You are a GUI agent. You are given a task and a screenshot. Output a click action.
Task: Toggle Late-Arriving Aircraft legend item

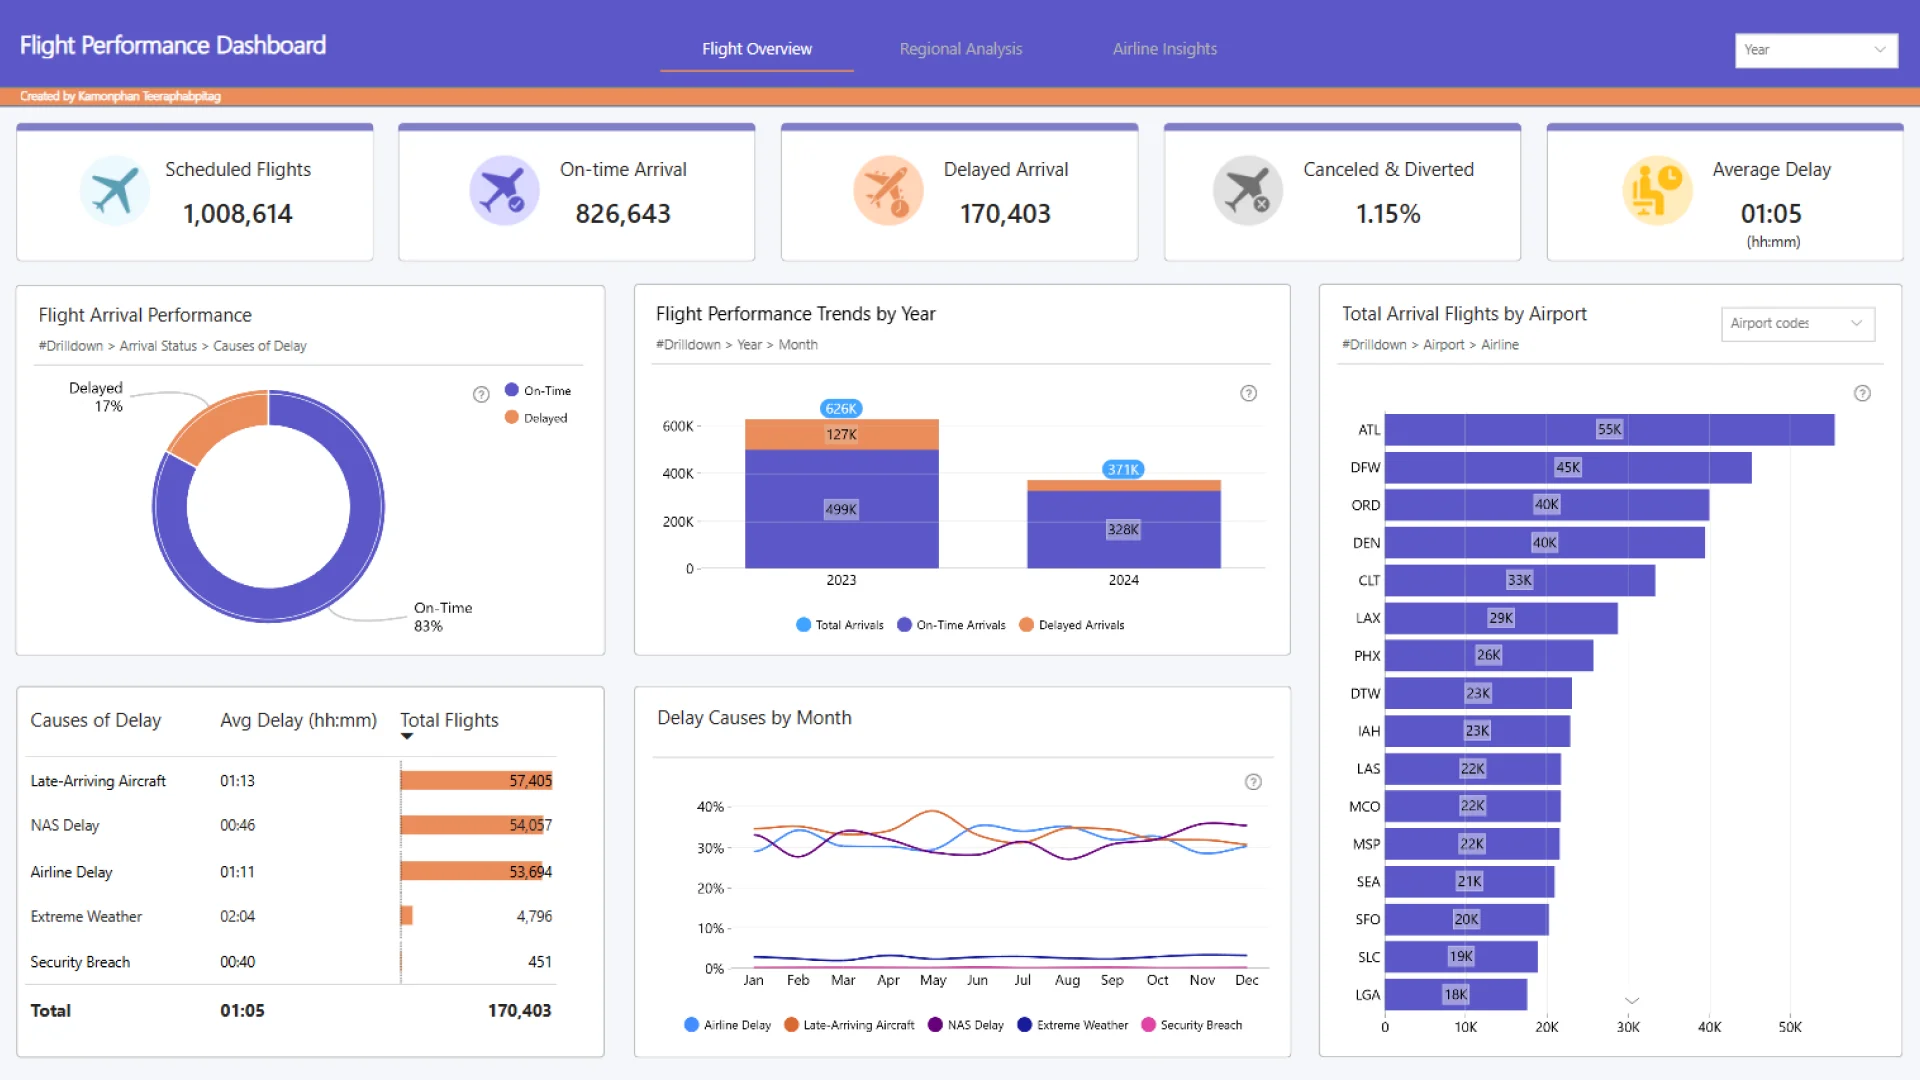click(850, 1025)
